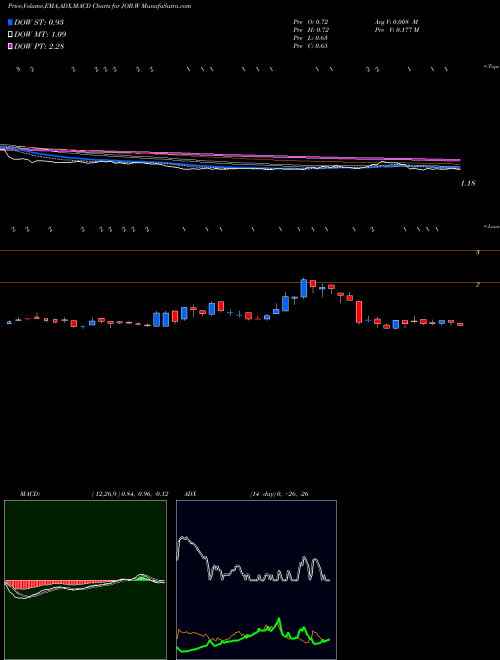
Task: Click the ADX parameters '(14 day) 6, +26, -26'
Action: (x=279, y=494)
